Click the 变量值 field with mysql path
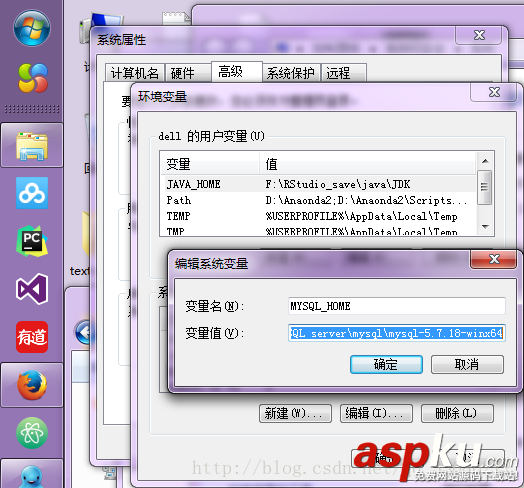 (x=397, y=333)
